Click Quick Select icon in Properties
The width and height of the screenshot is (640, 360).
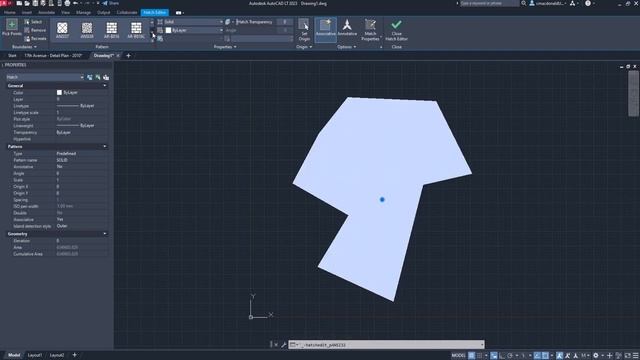coord(106,77)
